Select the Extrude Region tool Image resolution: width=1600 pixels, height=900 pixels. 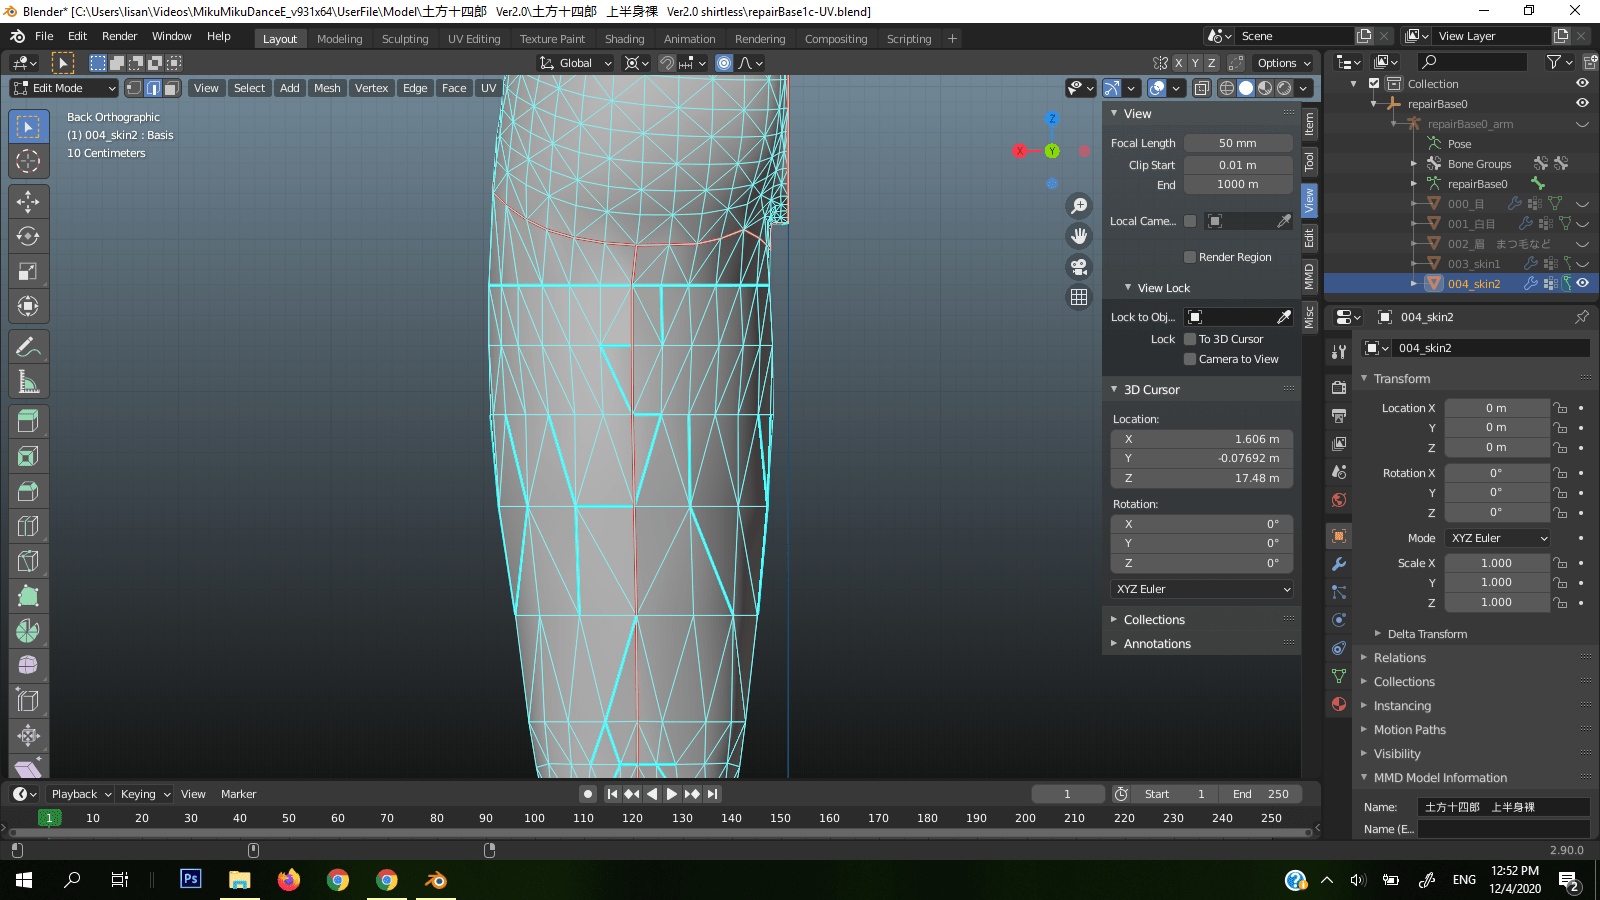click(x=28, y=422)
